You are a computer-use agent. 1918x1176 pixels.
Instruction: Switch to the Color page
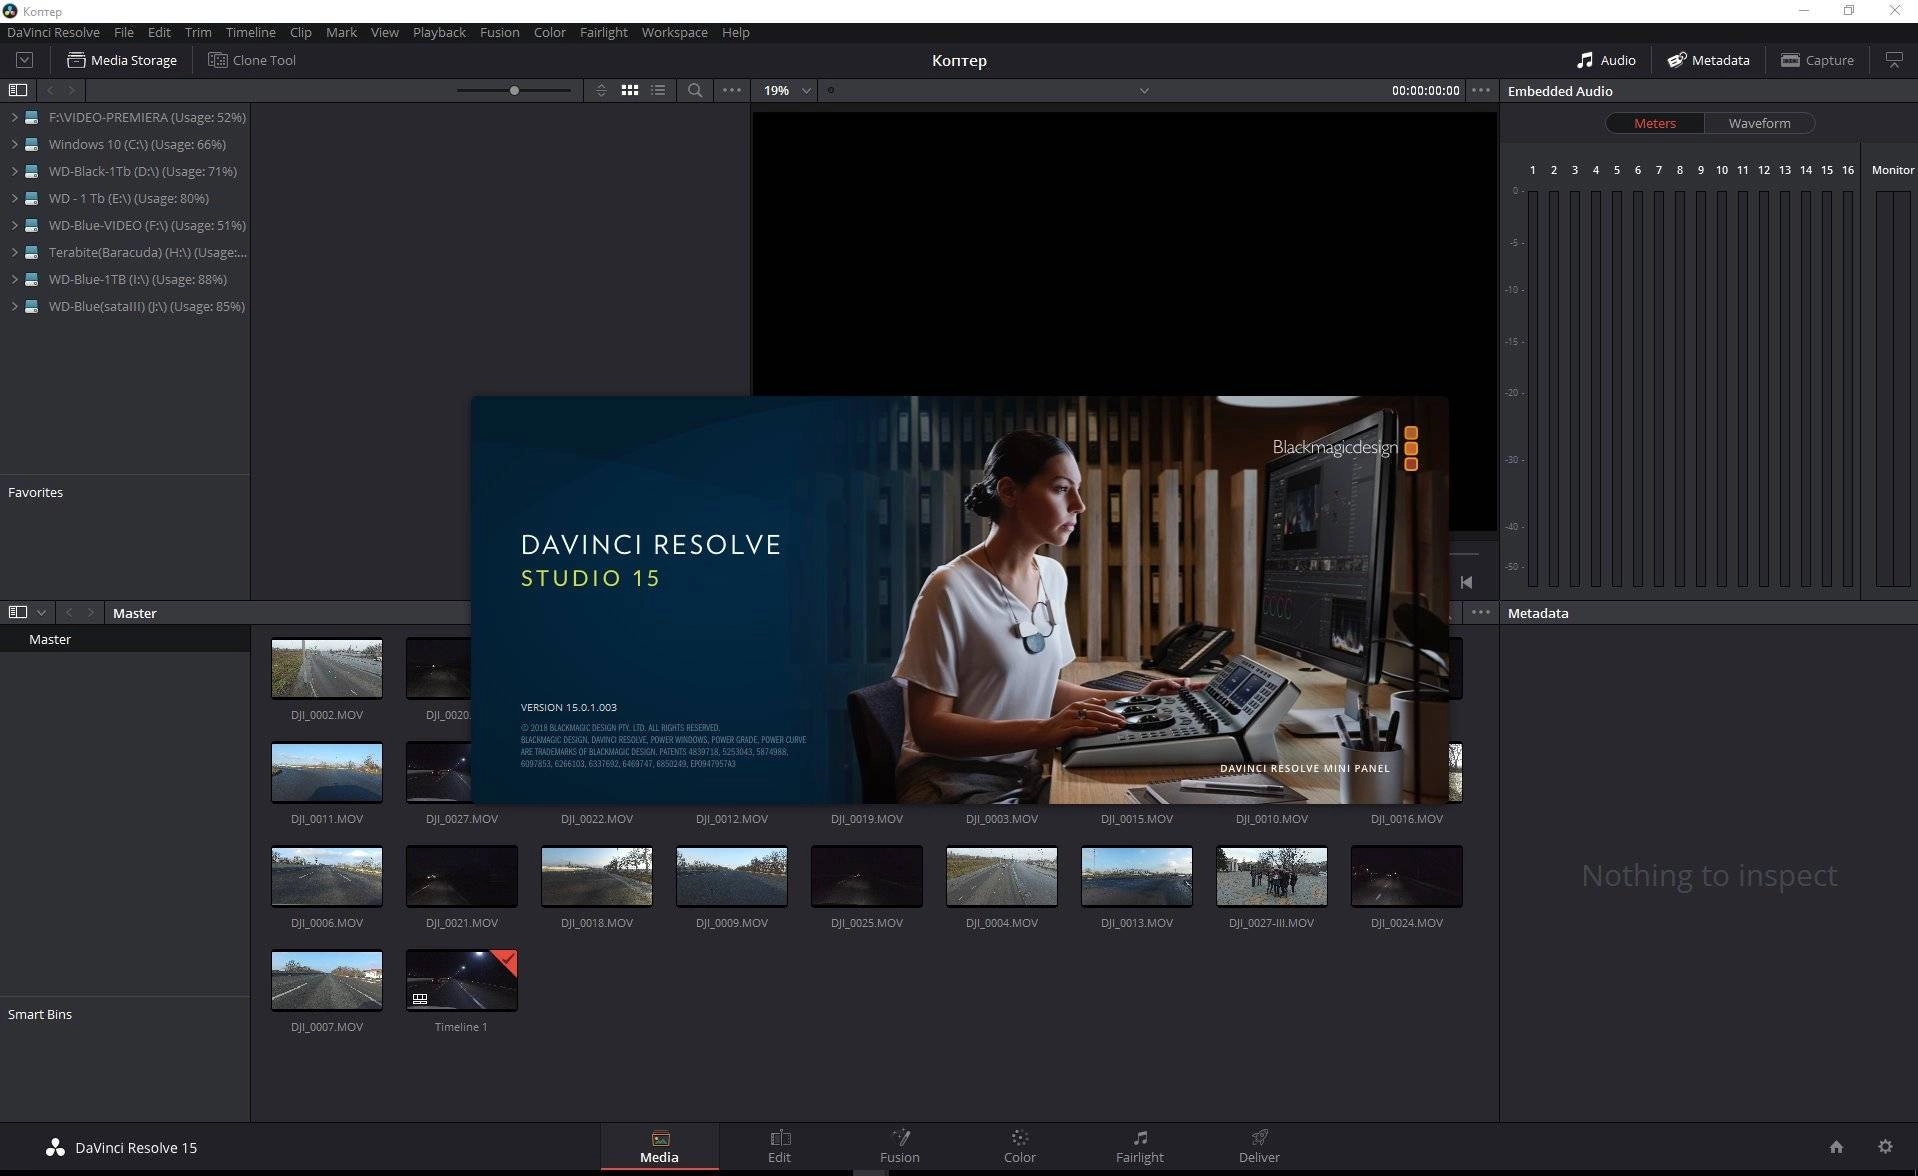point(1019,1146)
